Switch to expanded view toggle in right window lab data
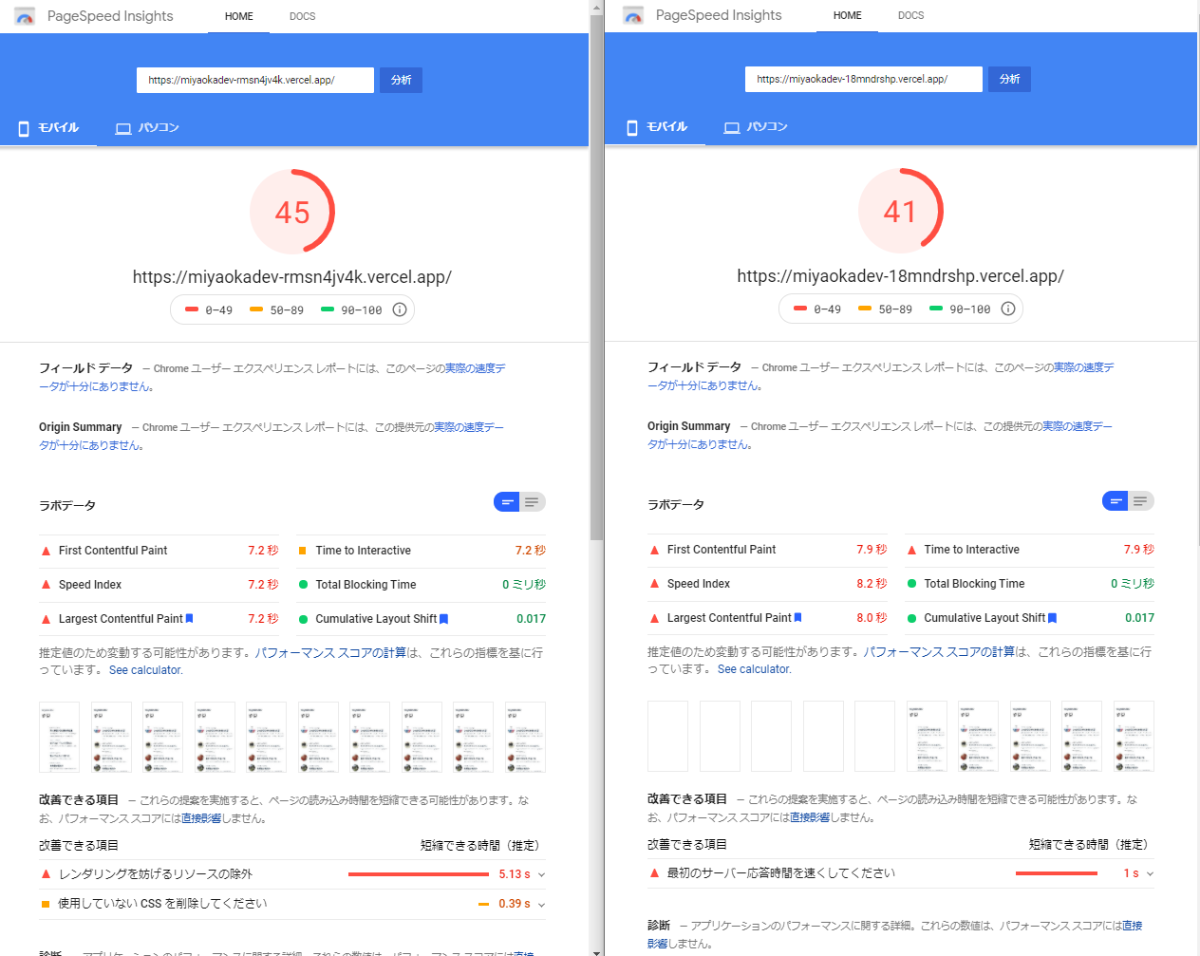 tap(1141, 501)
